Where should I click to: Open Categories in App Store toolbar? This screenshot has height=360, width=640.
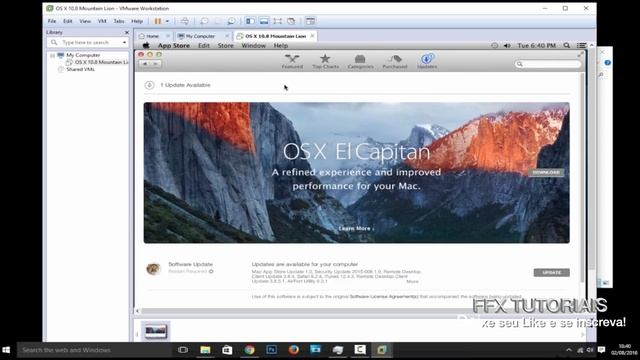click(x=360, y=61)
